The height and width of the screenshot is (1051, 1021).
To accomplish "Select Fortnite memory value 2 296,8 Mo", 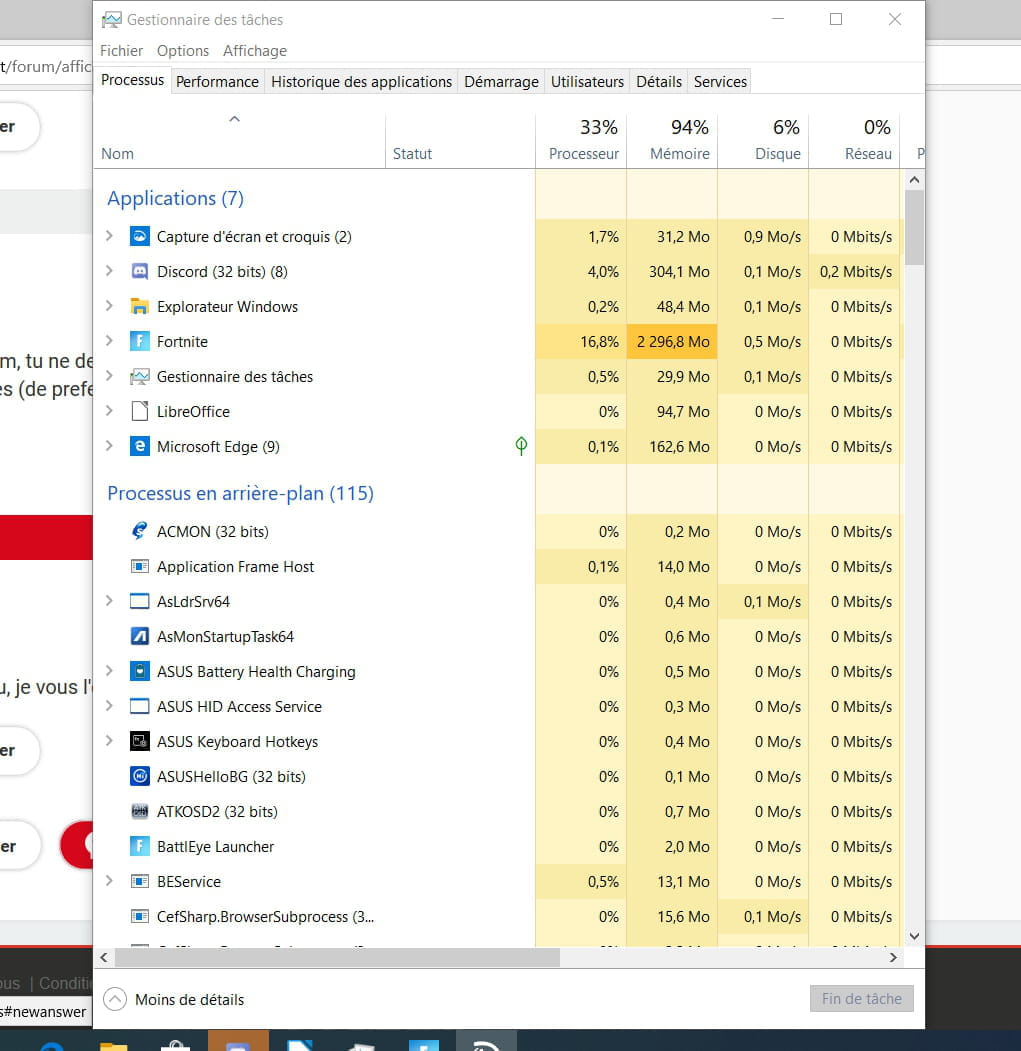I will [x=672, y=342].
